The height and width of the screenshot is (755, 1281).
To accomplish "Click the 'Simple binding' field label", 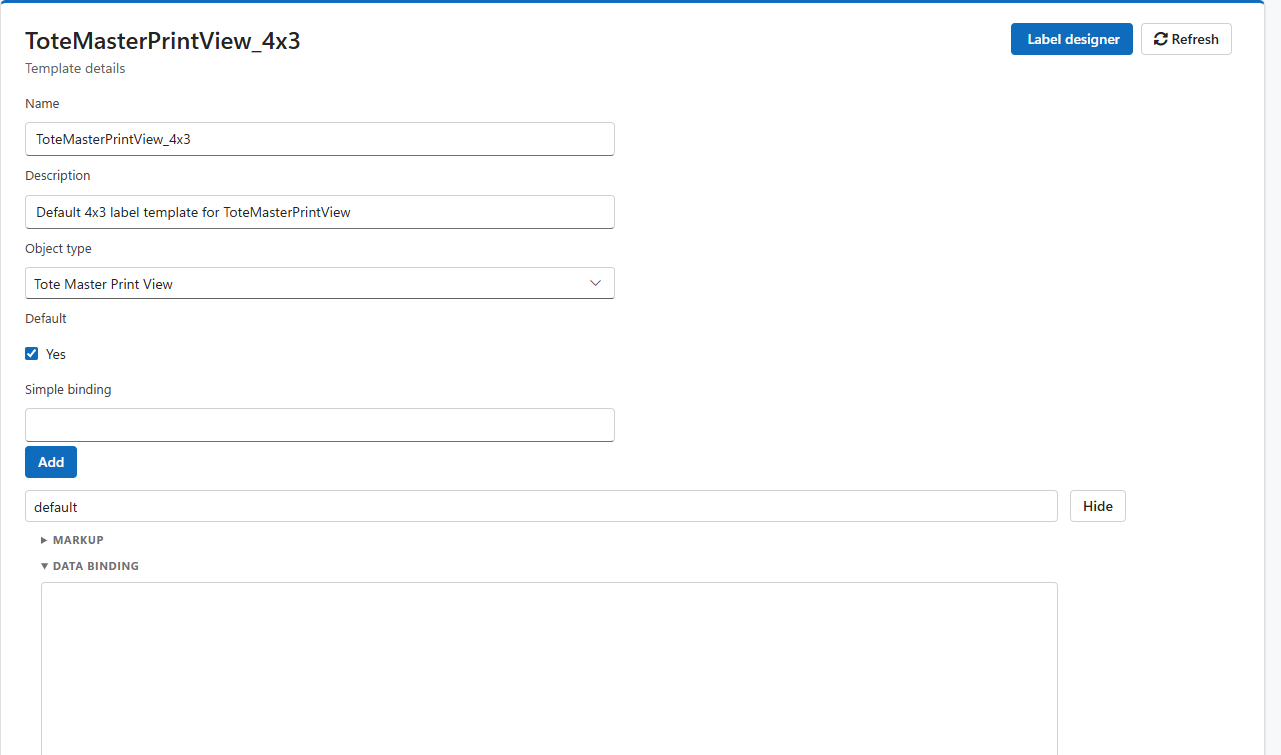I will (68, 389).
